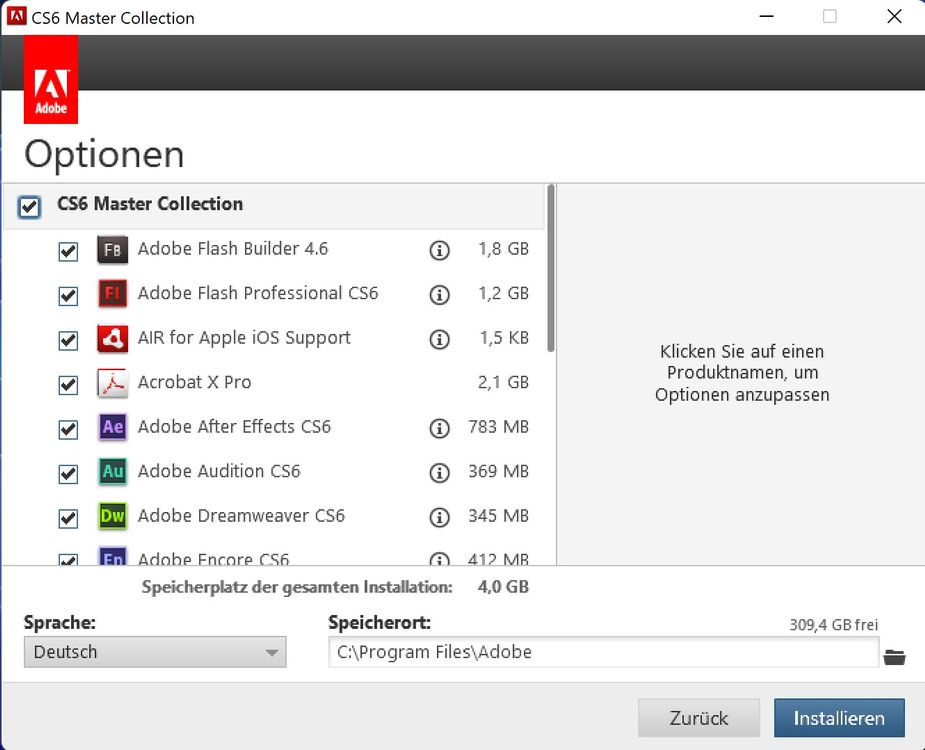Open the folder browser for Speicherort
925x750 pixels.
coord(895,656)
